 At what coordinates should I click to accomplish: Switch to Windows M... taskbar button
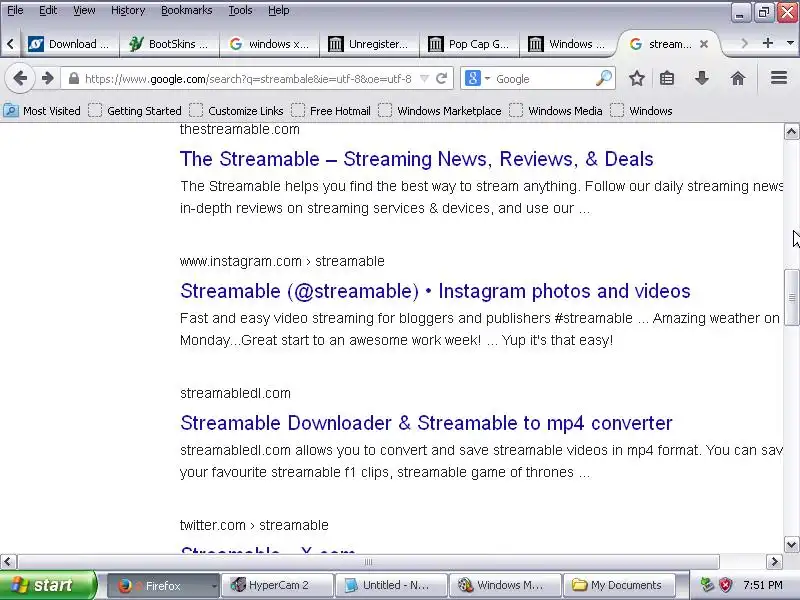pos(506,586)
